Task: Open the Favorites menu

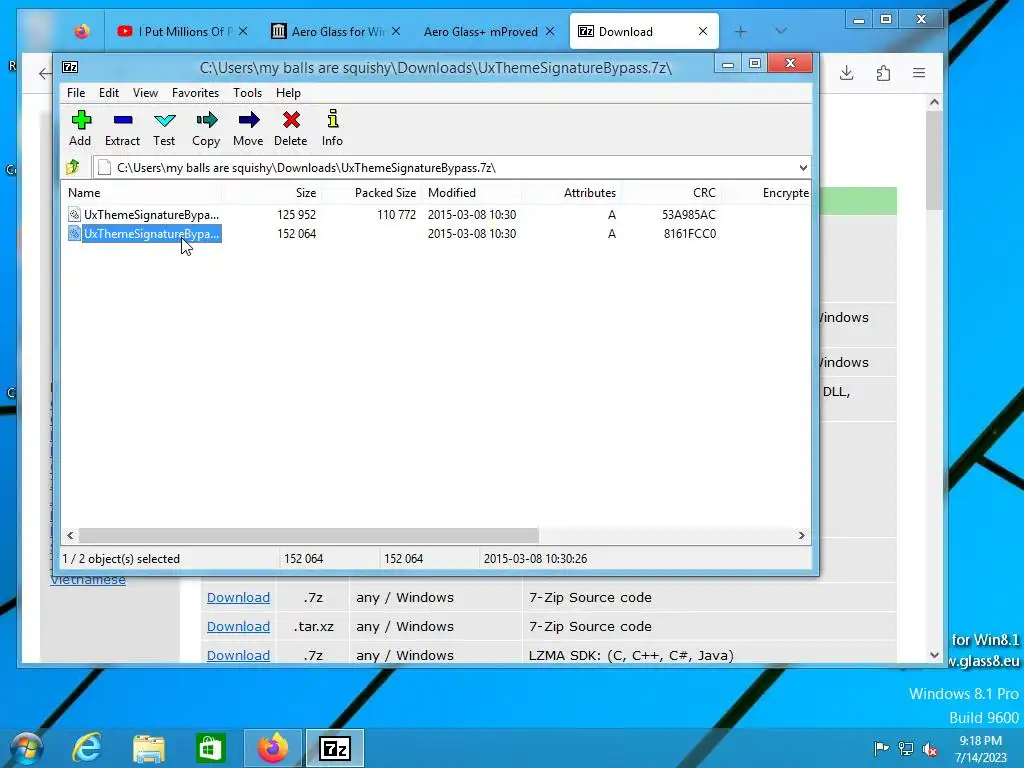Action: (x=195, y=93)
